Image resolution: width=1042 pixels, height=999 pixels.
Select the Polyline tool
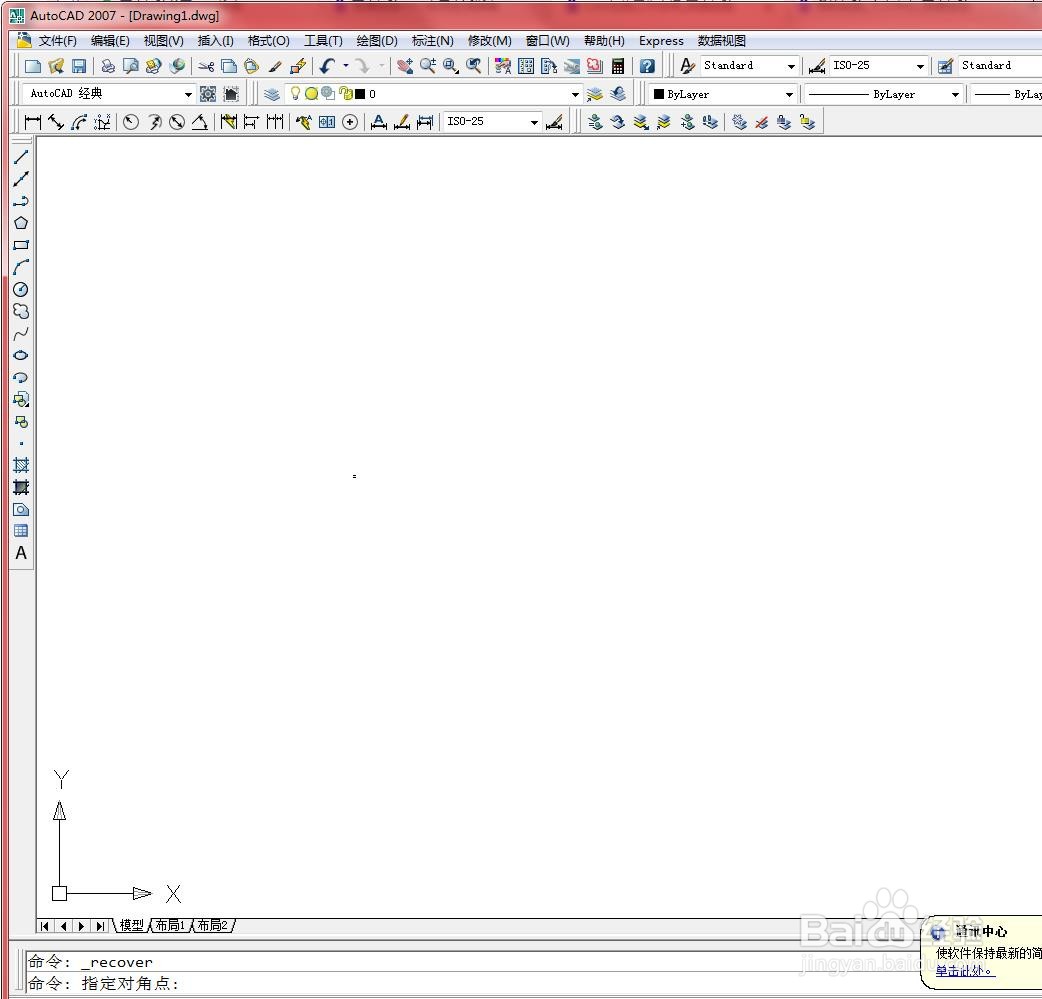click(x=21, y=201)
